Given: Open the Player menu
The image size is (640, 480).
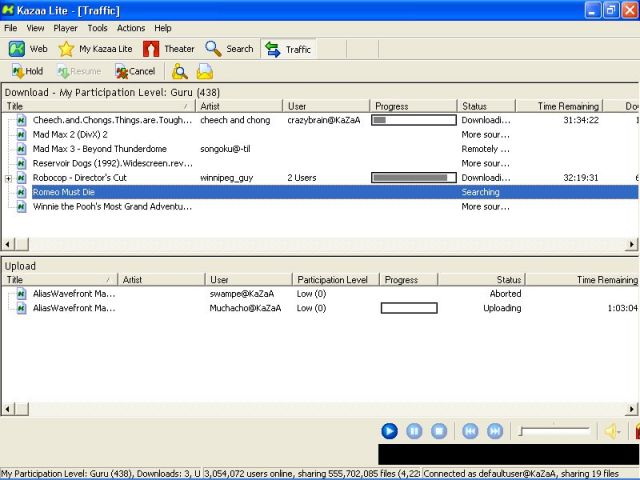Looking at the screenshot, I should coord(65,28).
